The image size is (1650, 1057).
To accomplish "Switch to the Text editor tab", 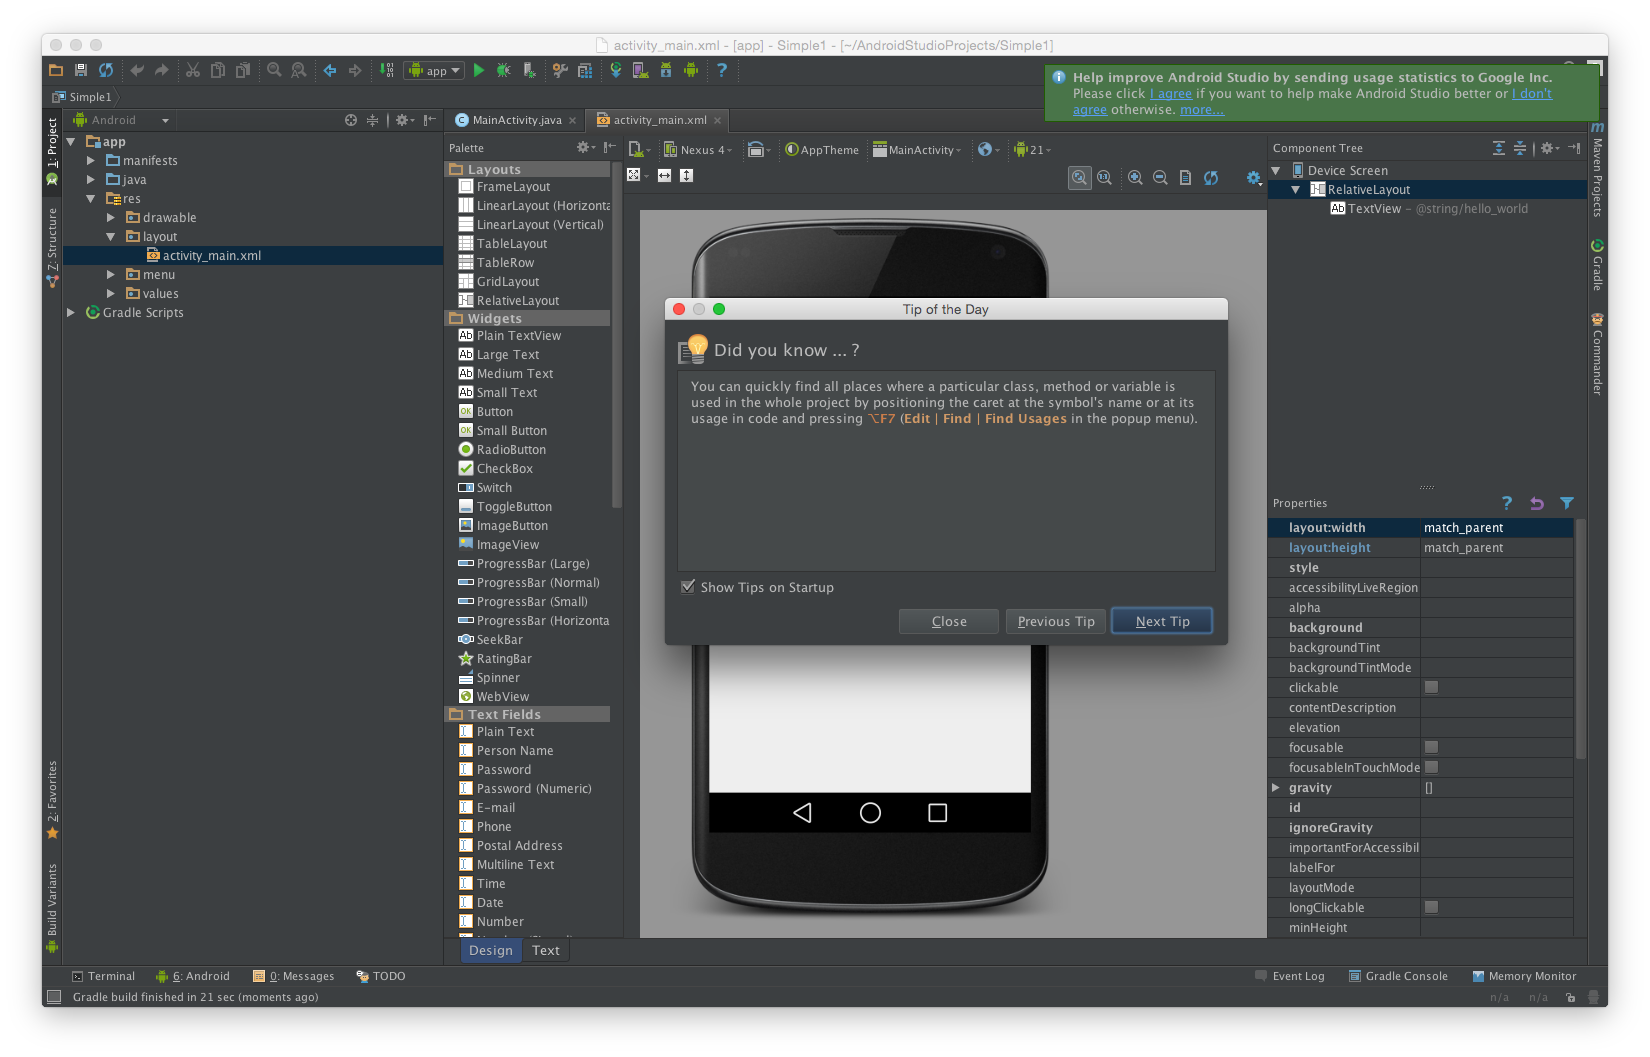I will point(546,950).
